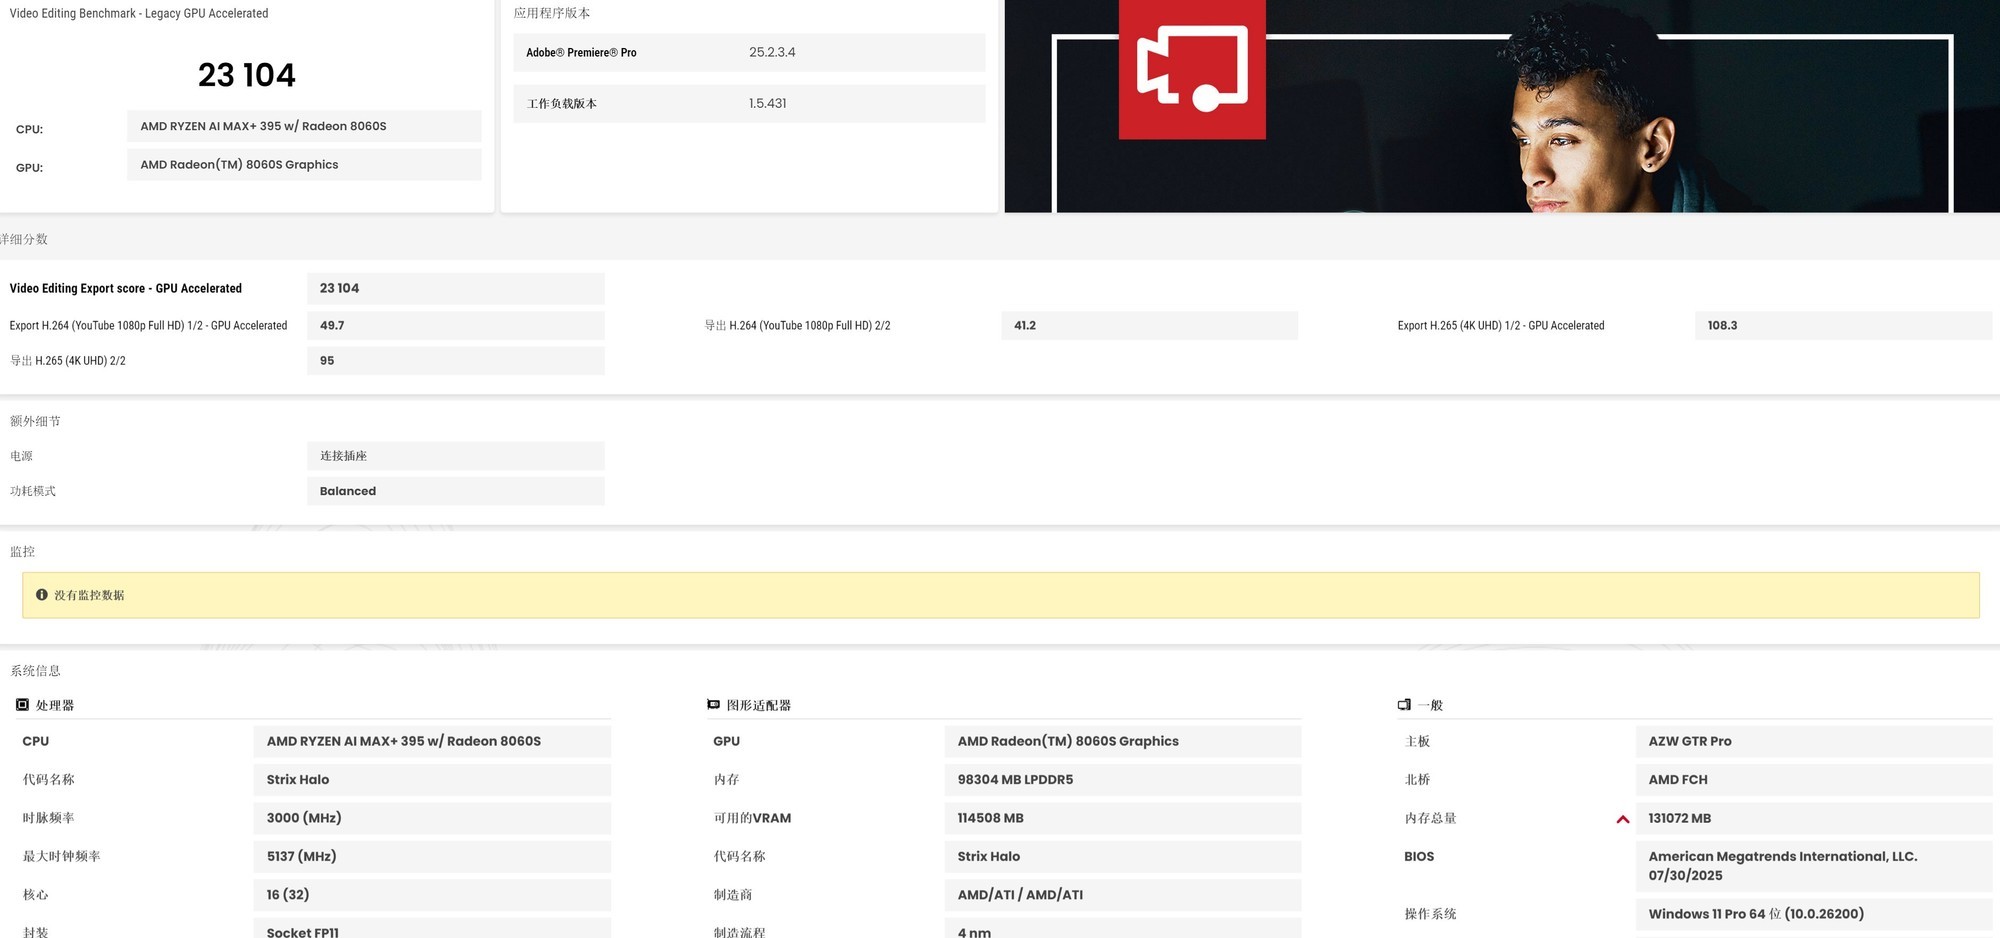The image size is (2000, 938).
Task: Click the Export H.264 1/2 score 49.7
Action: click(332, 326)
